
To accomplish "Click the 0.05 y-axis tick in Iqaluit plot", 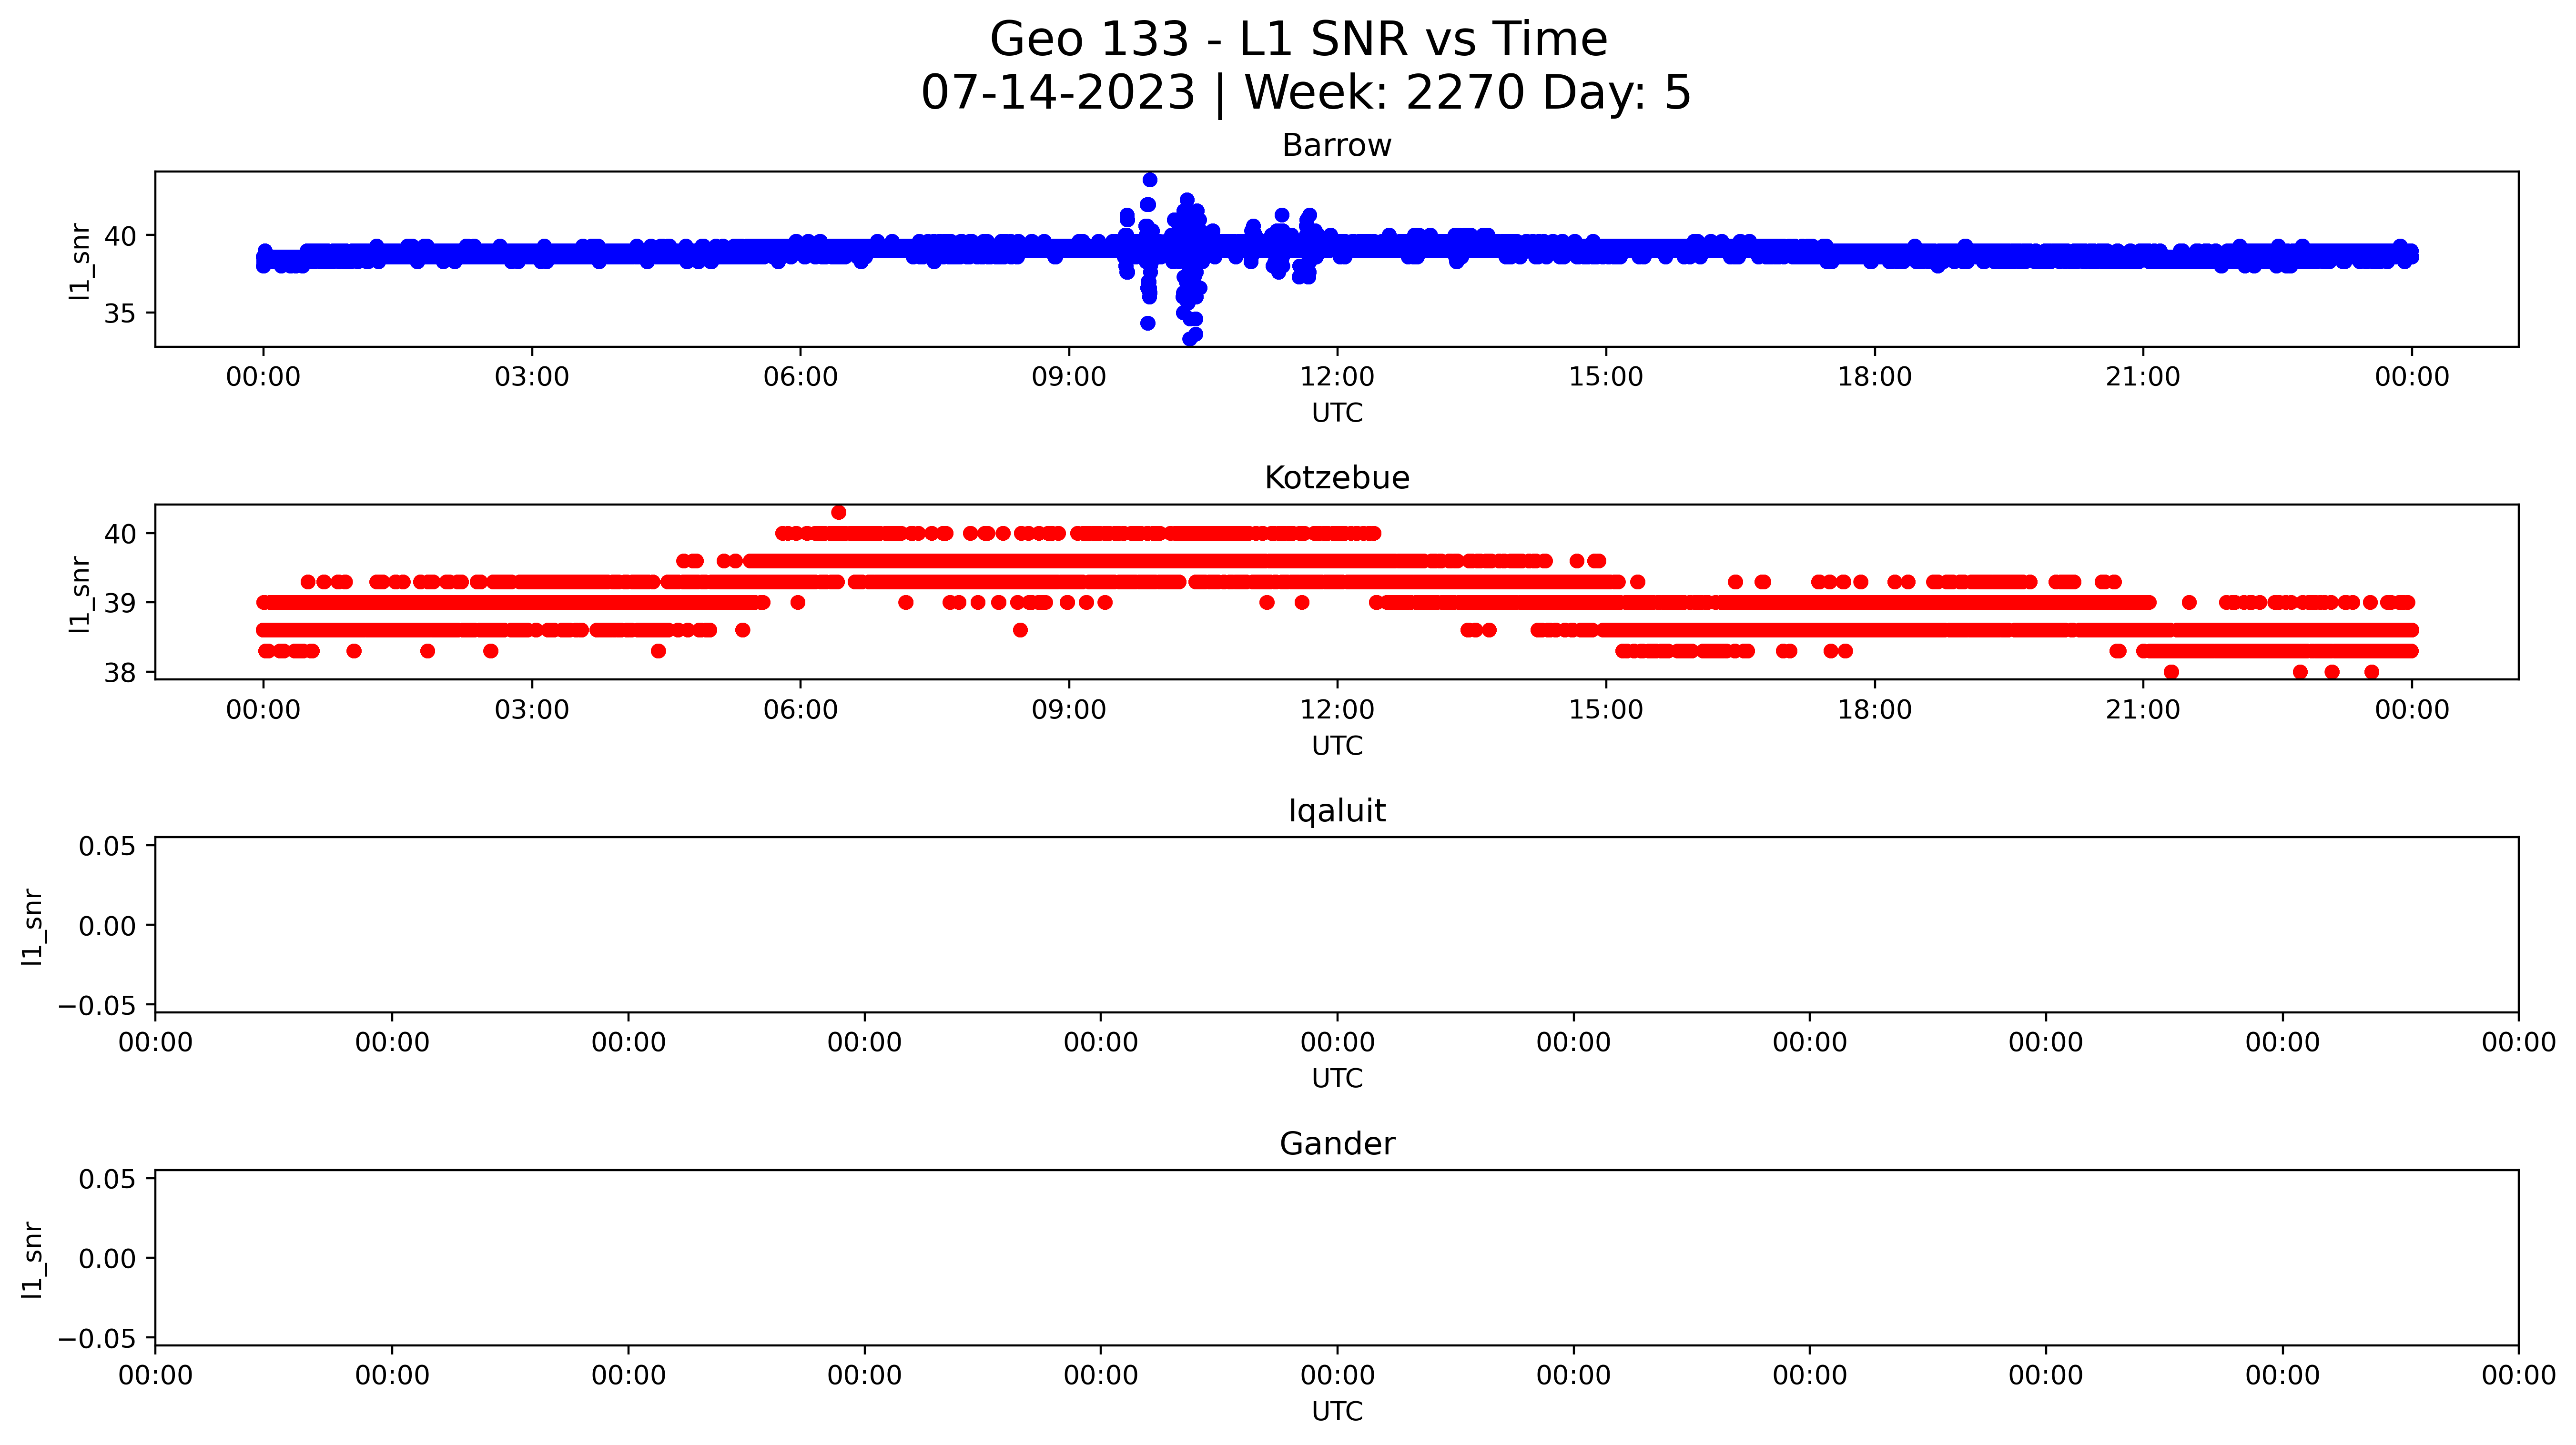I will (108, 847).
